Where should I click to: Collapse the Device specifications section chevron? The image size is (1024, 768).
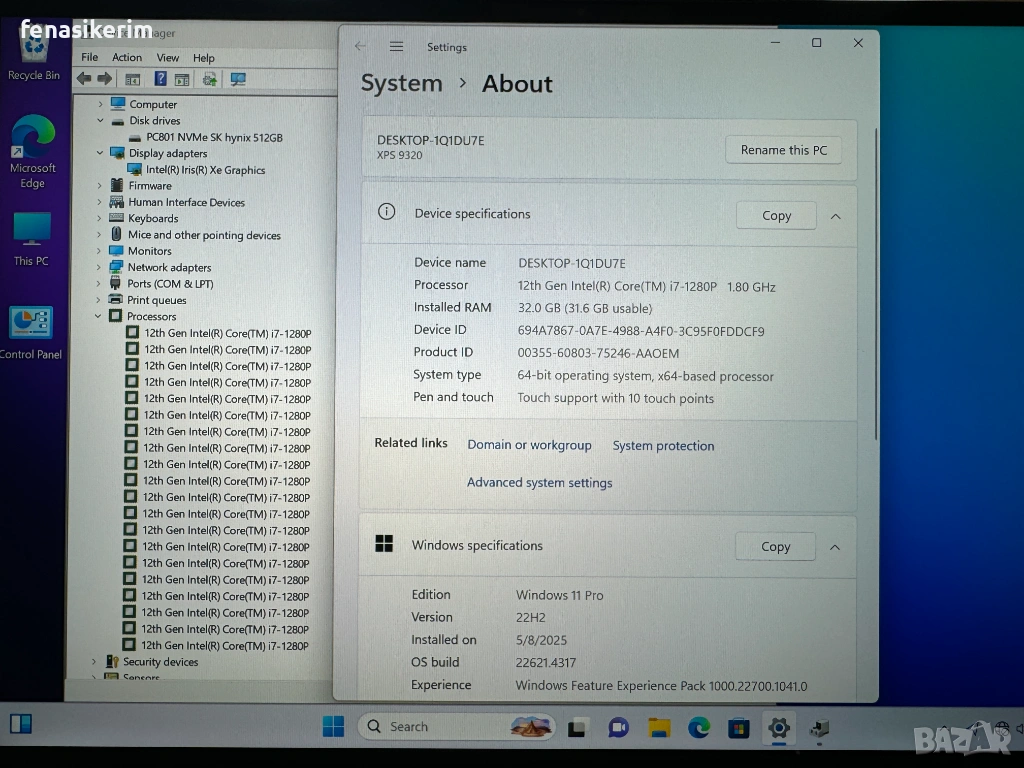click(835, 215)
